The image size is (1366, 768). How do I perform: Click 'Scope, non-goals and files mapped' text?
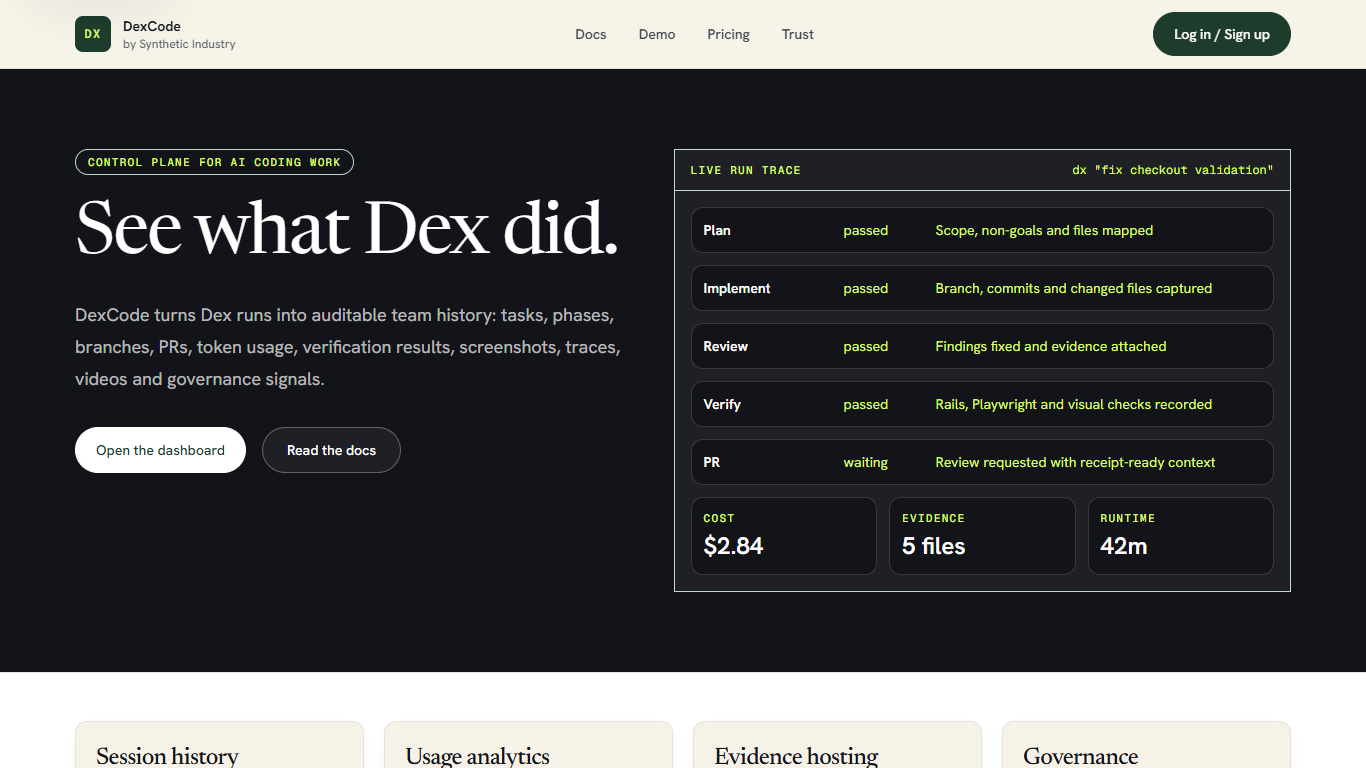click(1044, 230)
